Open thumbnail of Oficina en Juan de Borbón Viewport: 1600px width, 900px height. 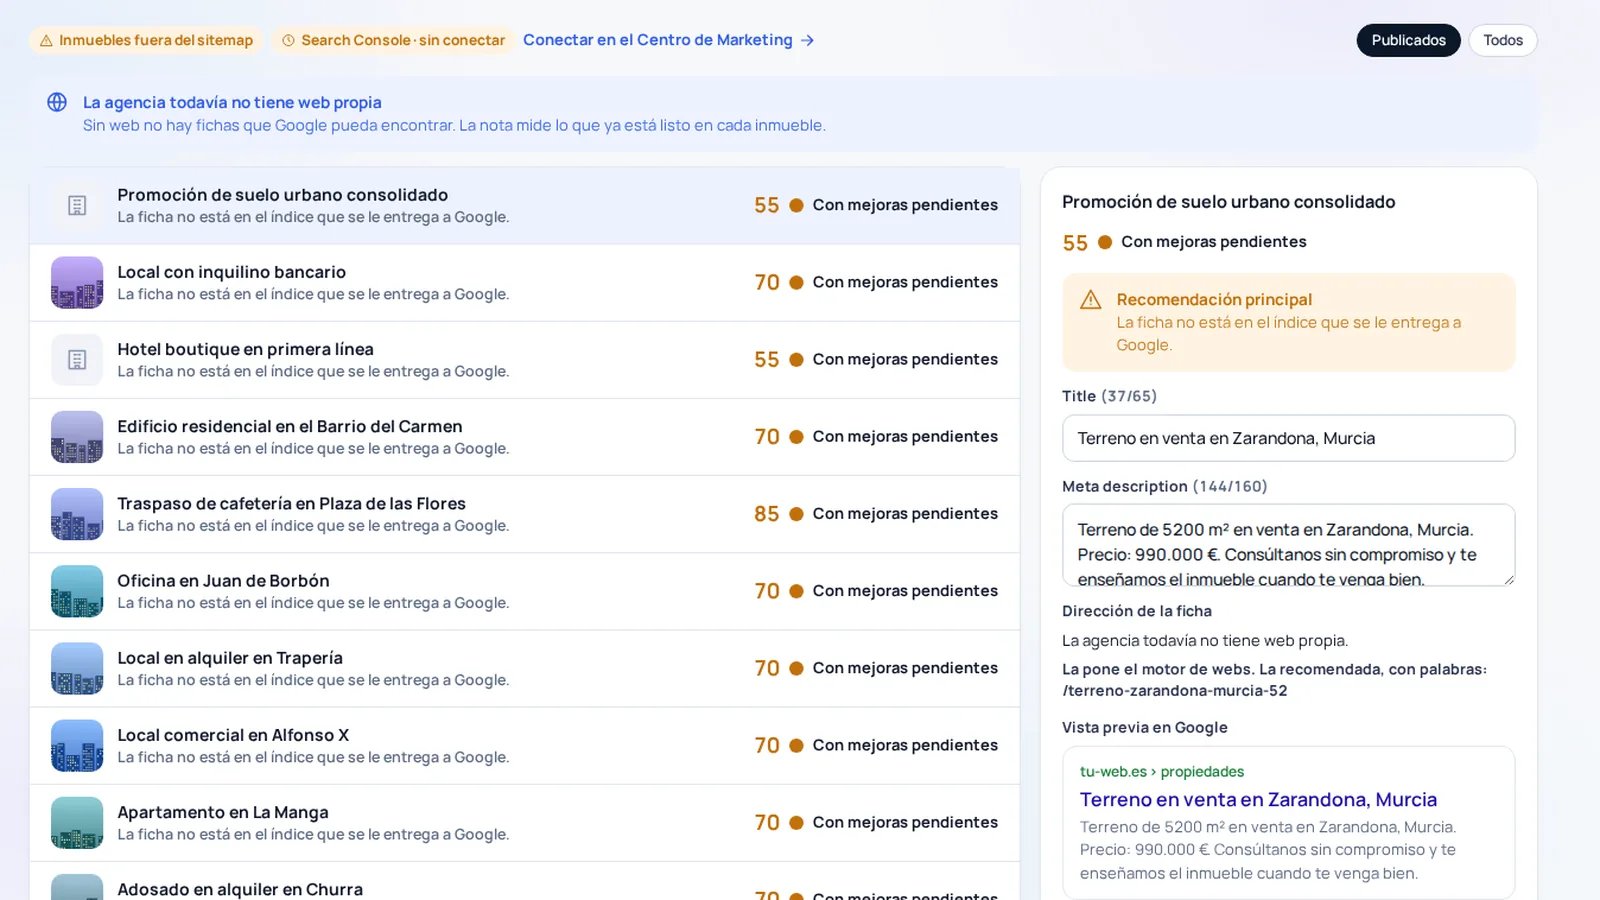(77, 591)
